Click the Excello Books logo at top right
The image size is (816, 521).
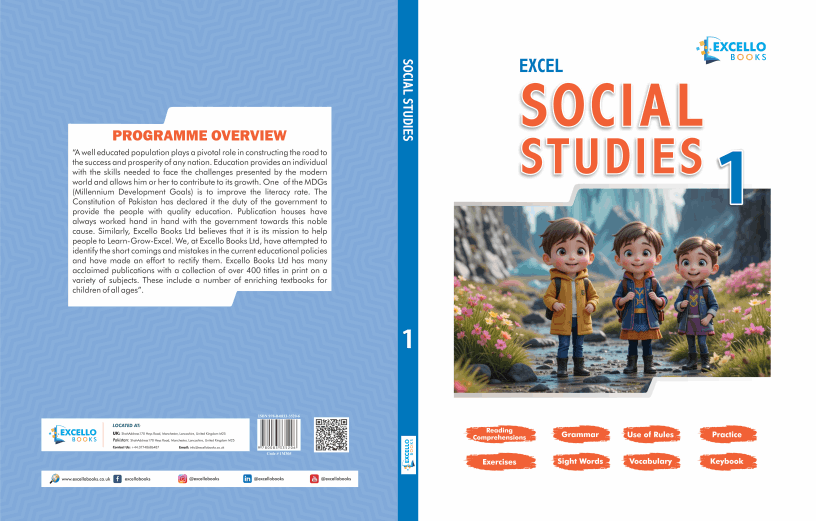(733, 48)
